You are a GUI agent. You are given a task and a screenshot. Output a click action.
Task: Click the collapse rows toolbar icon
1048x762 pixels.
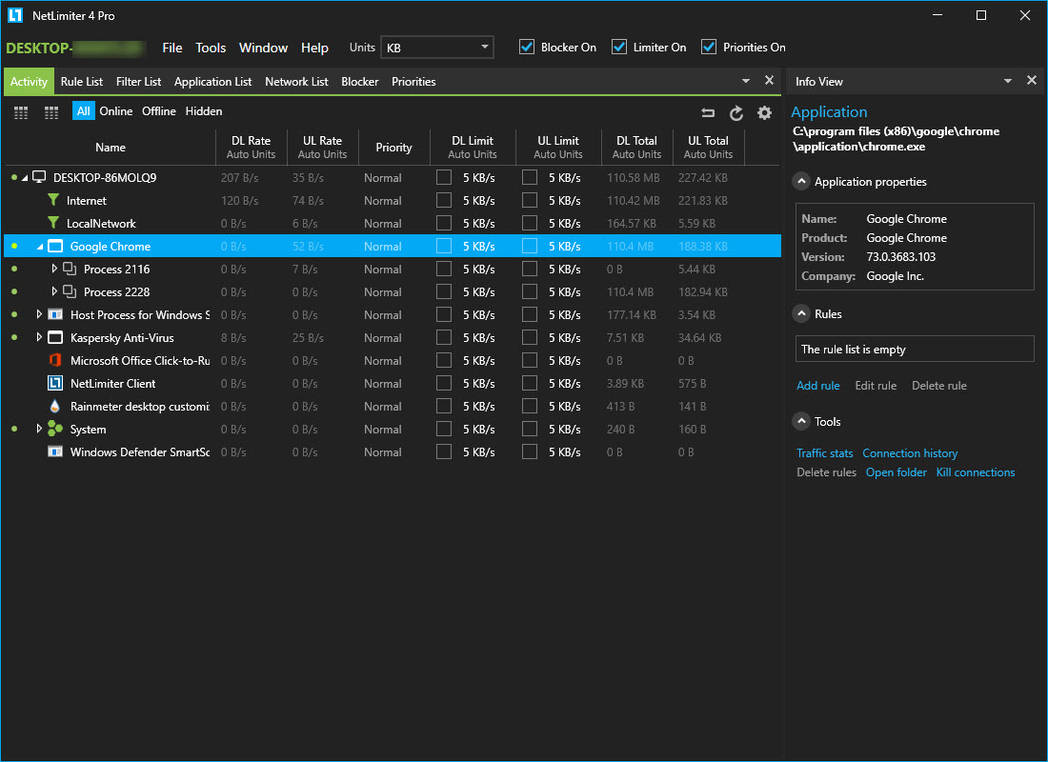click(x=708, y=113)
